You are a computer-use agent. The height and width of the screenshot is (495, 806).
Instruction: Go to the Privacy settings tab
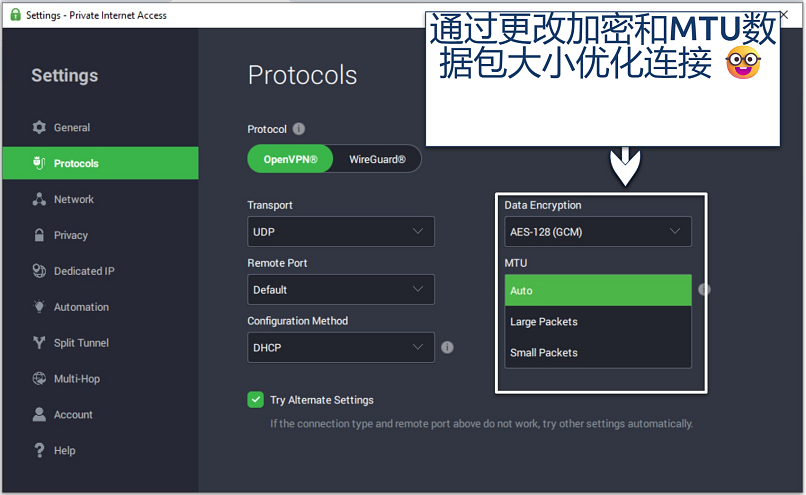[100, 235]
